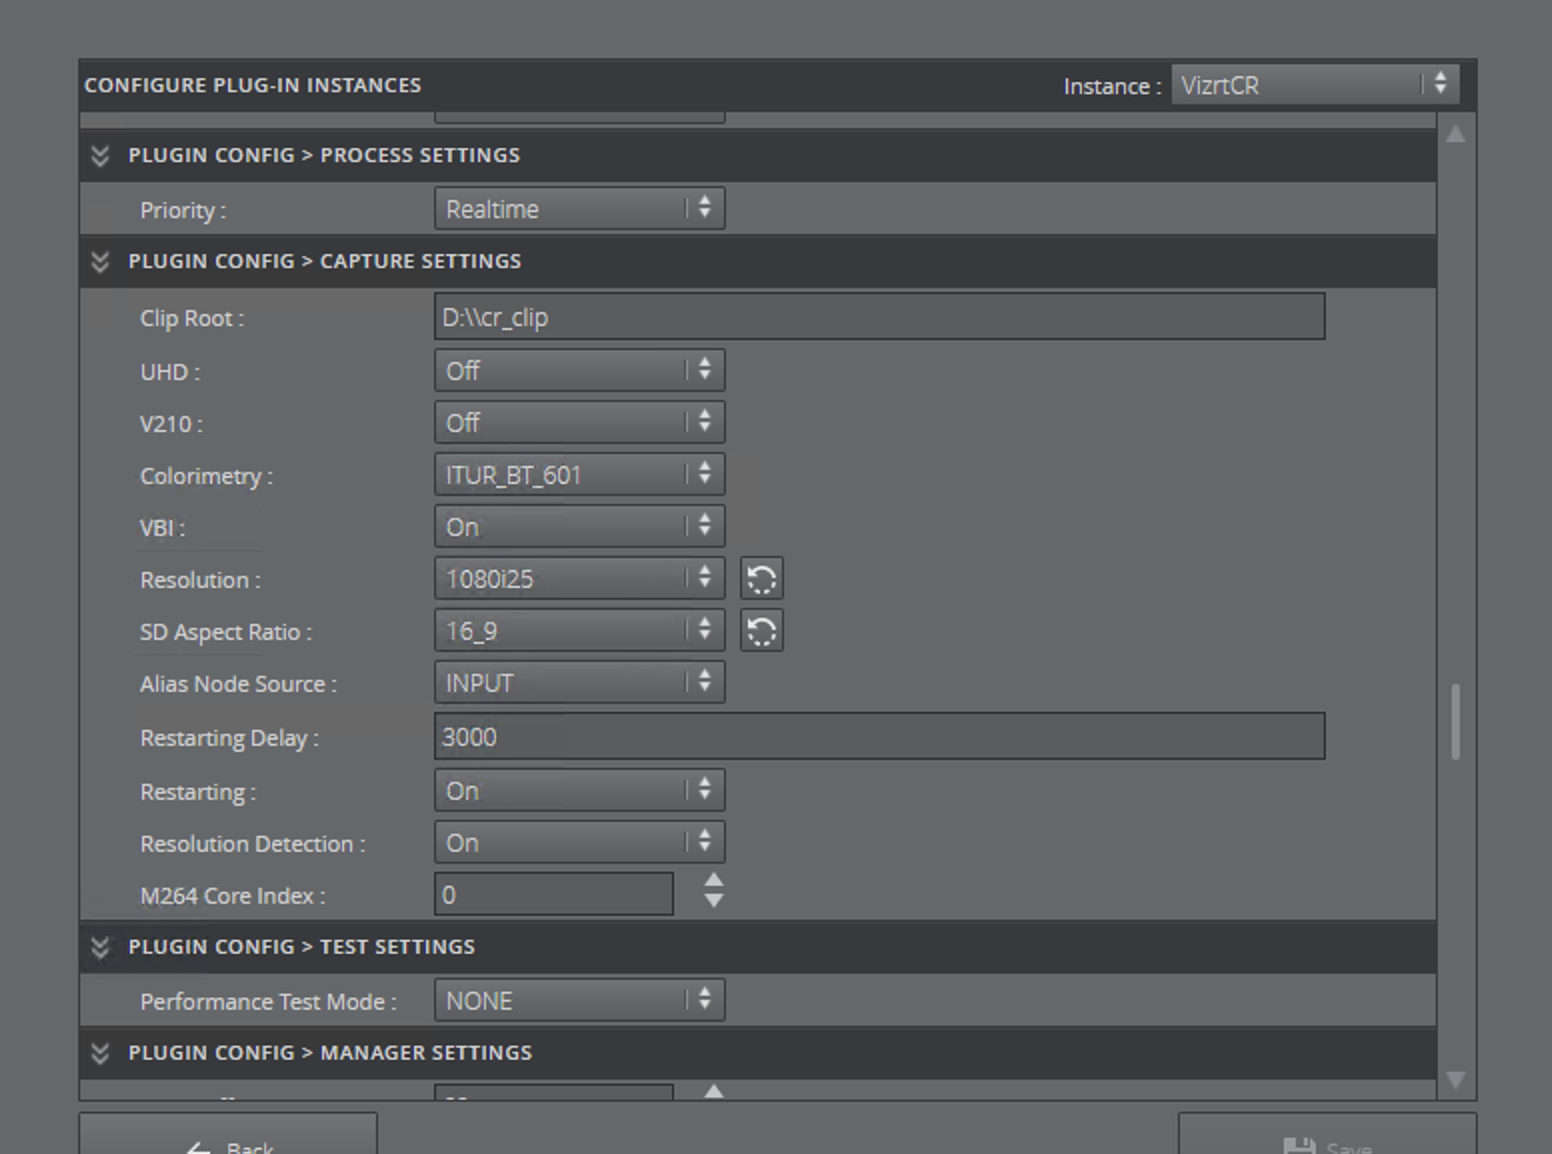Click the Restarting Delay input field
The image size is (1552, 1154).
879,737
